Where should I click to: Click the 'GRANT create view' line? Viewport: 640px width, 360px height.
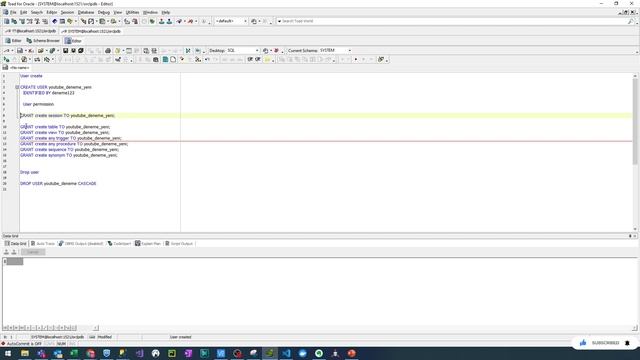65,133
